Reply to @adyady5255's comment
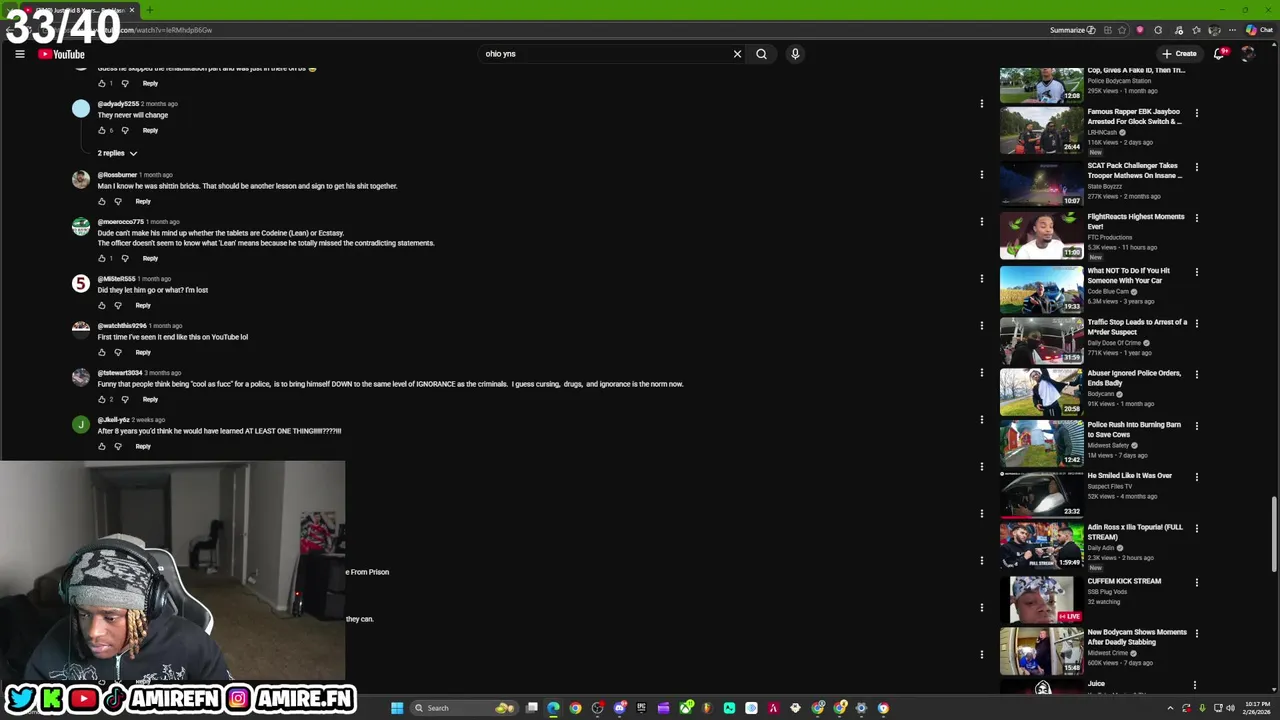1280x720 pixels. [150, 130]
